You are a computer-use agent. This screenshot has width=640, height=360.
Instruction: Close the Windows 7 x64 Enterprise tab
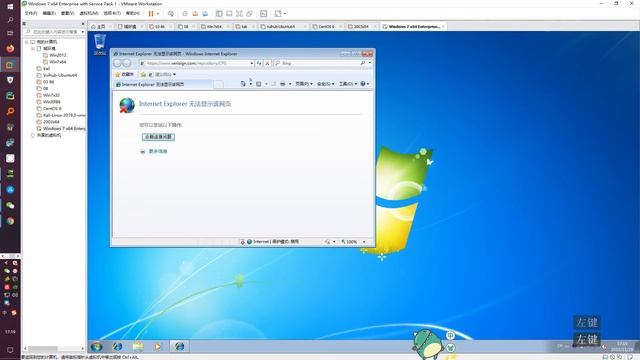[443, 27]
